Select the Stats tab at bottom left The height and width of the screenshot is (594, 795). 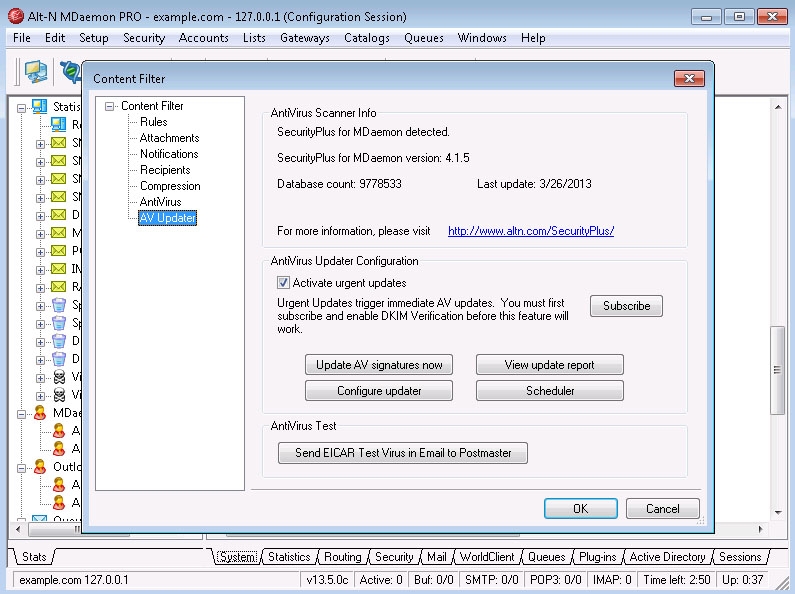click(x=34, y=557)
